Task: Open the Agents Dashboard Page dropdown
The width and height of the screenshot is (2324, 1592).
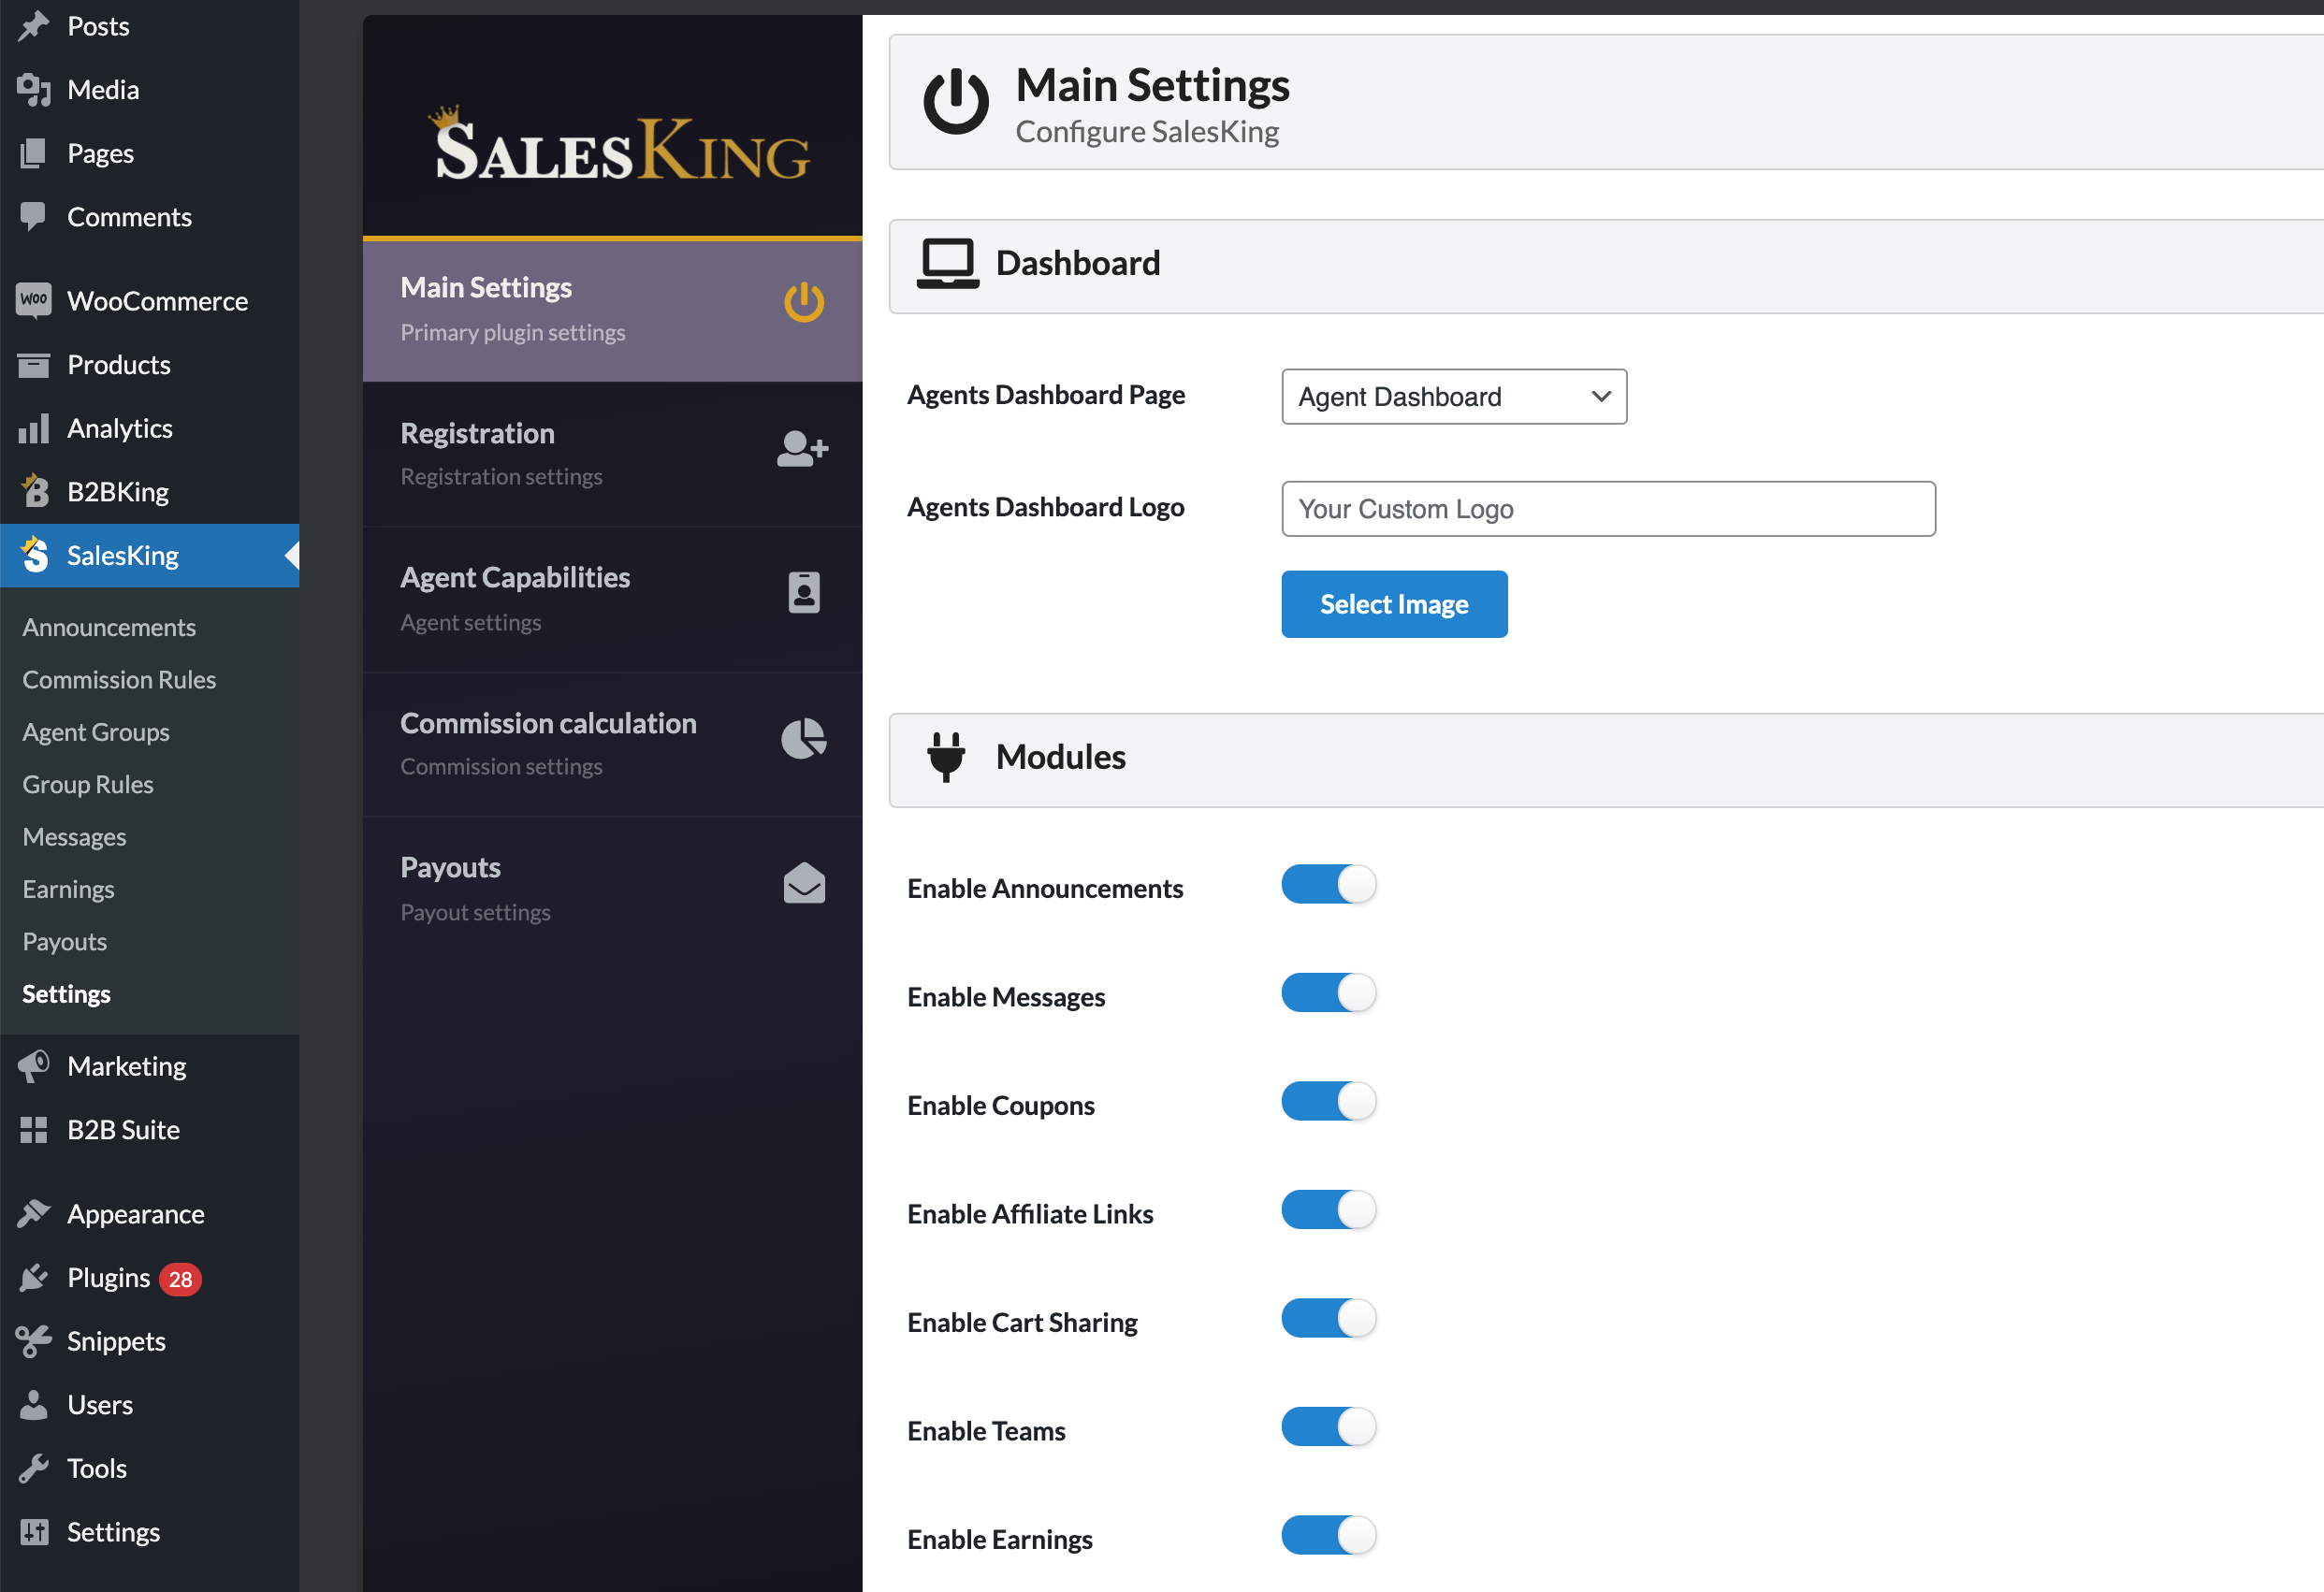Action: point(1453,396)
